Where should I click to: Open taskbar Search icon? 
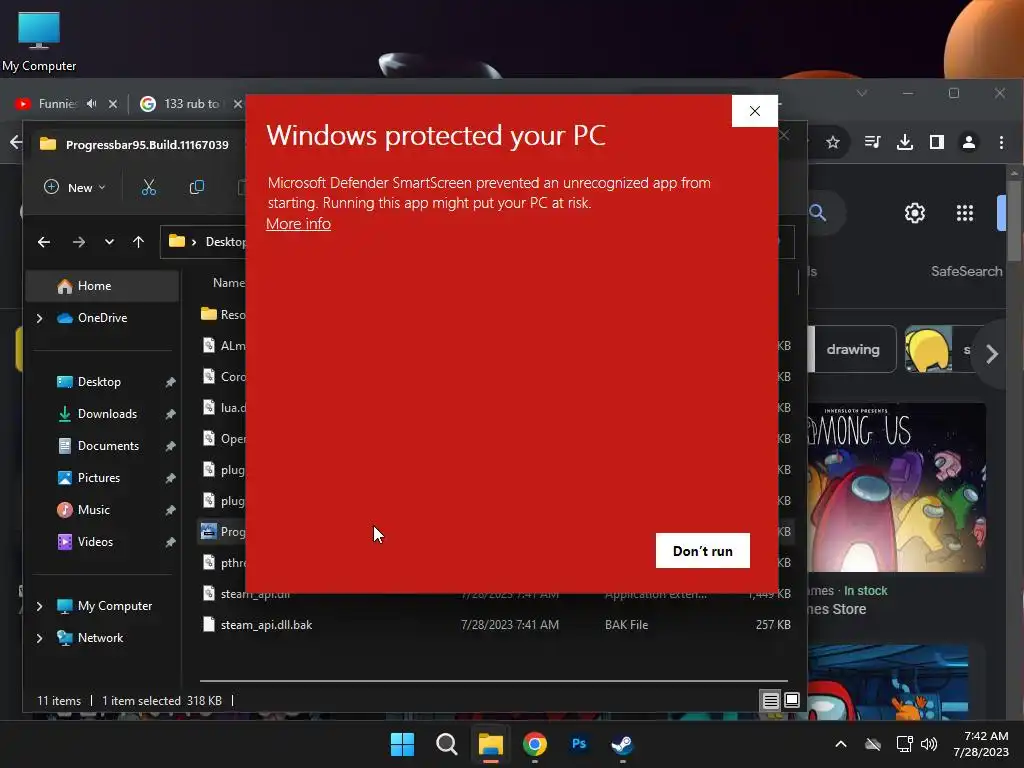(x=447, y=744)
